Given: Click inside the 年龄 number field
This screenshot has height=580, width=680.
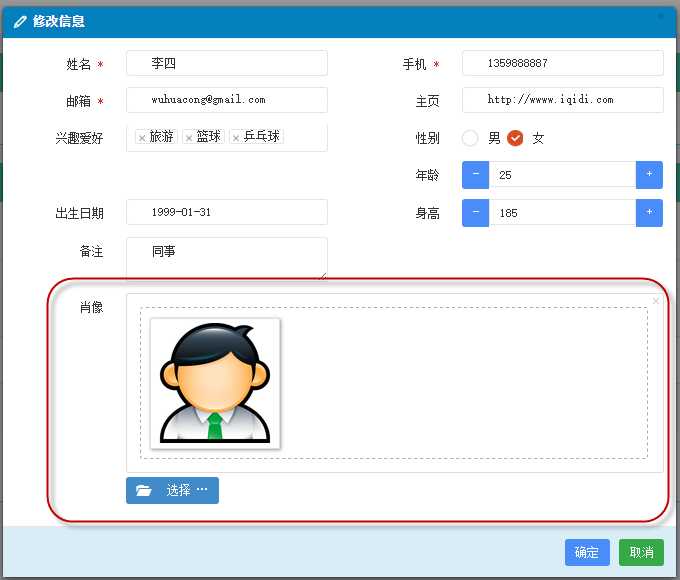Looking at the screenshot, I should point(562,175).
